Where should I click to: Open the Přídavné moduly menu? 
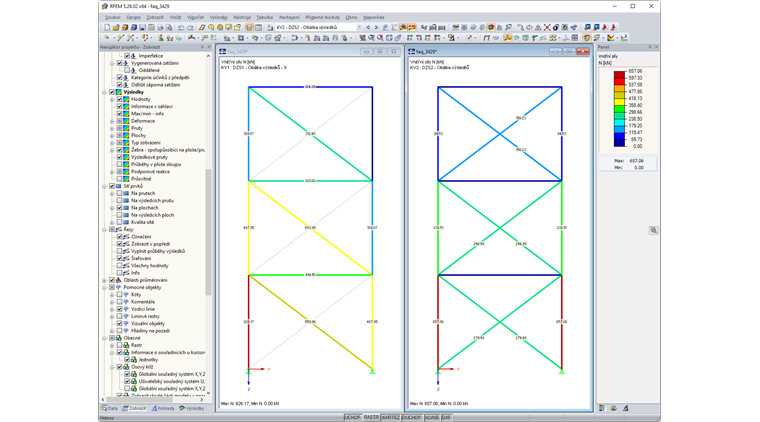click(322, 17)
